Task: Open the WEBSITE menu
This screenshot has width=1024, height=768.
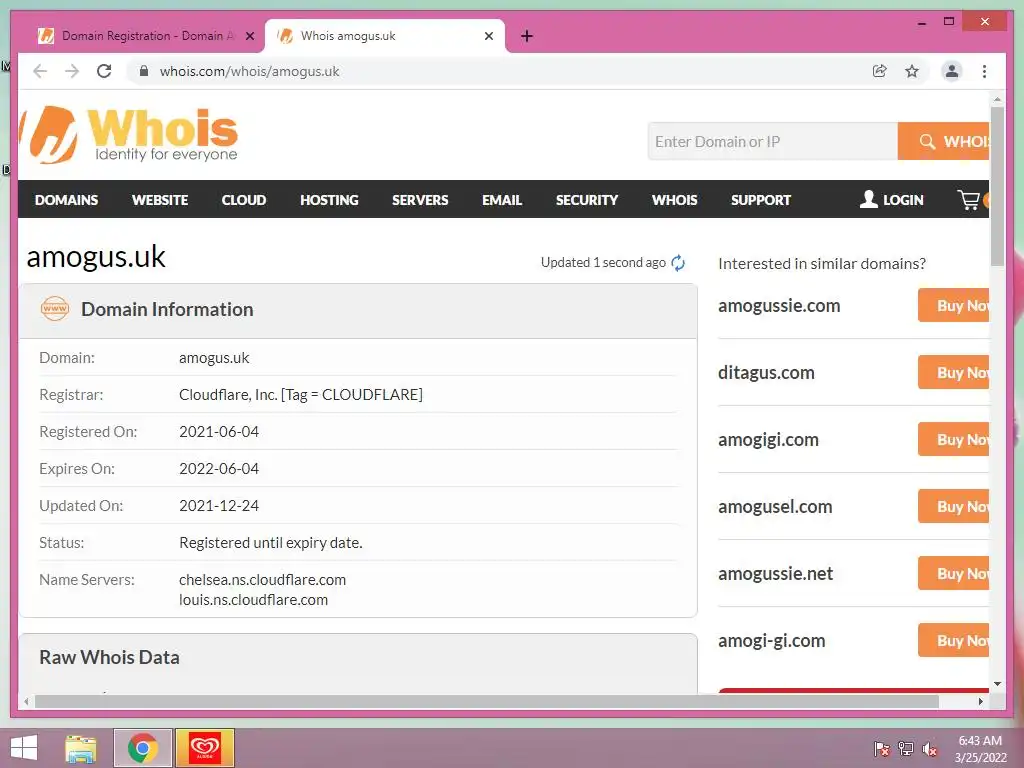Action: (x=160, y=200)
